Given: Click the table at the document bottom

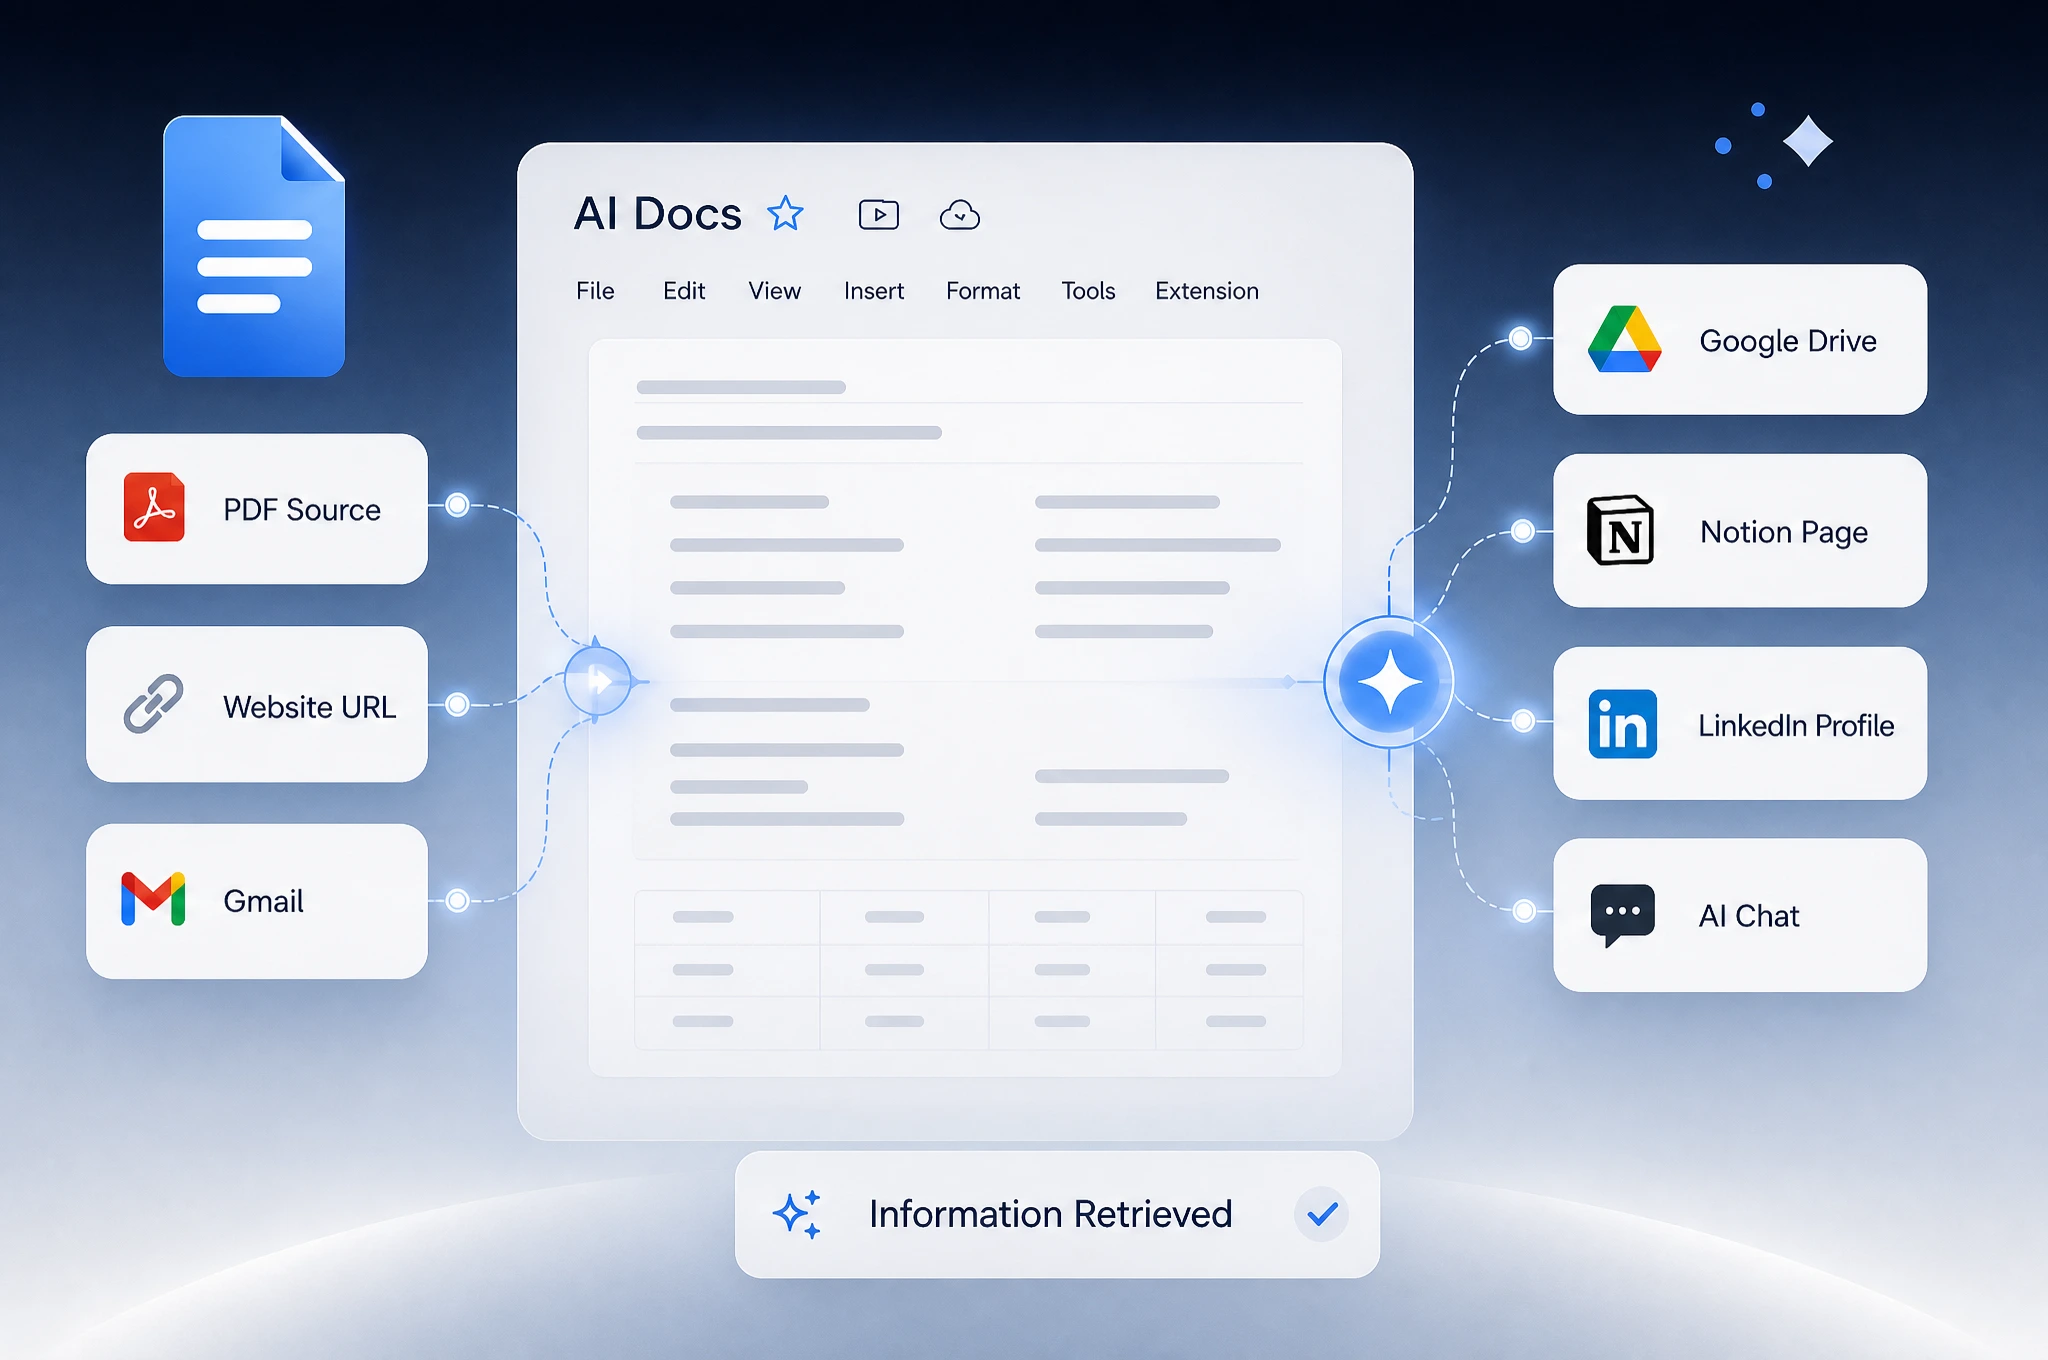Looking at the screenshot, I should click(x=969, y=970).
